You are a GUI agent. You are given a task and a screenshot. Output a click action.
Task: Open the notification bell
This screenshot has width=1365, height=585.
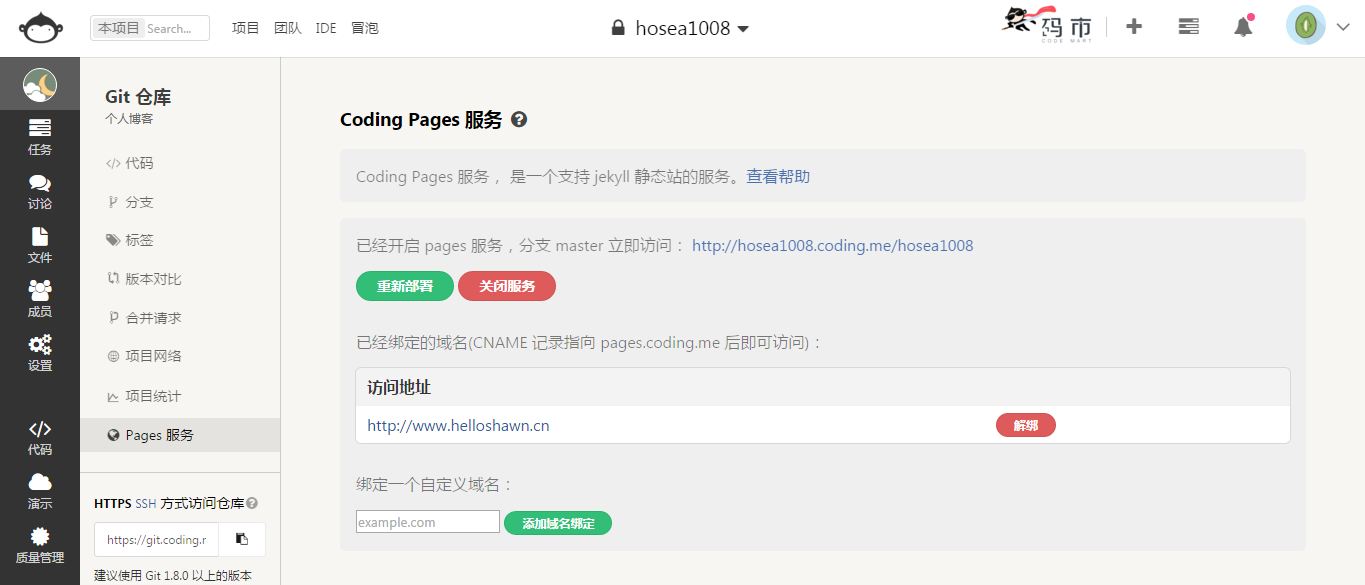(1243, 27)
